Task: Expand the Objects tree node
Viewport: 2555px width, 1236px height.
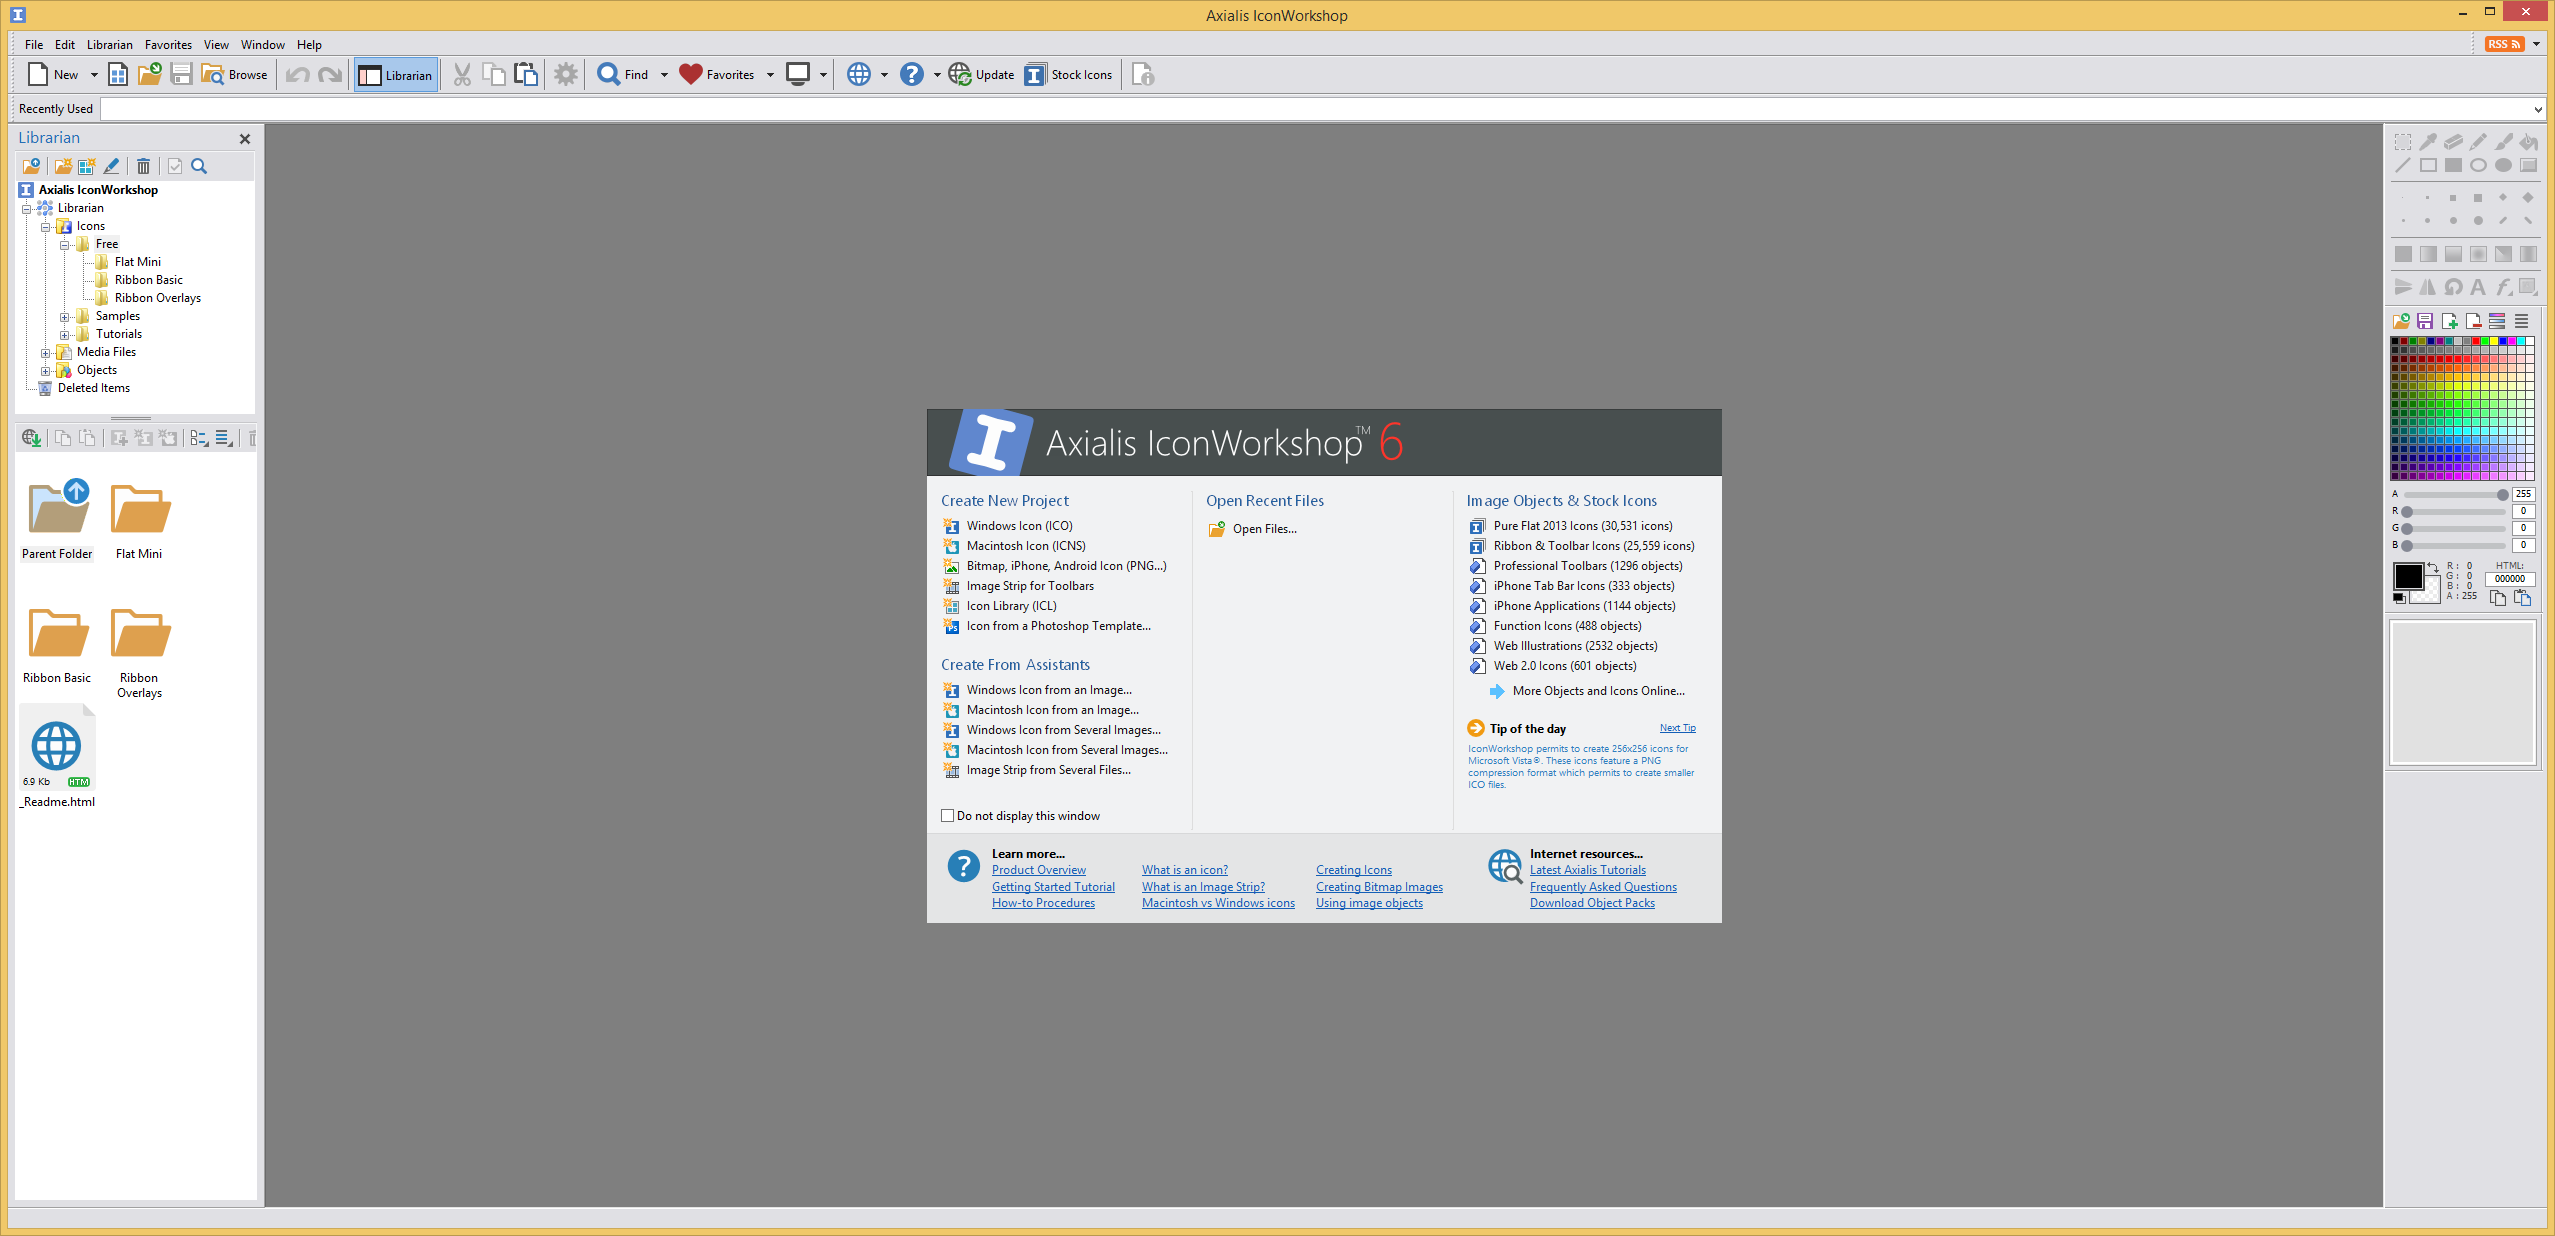Action: tap(45, 370)
